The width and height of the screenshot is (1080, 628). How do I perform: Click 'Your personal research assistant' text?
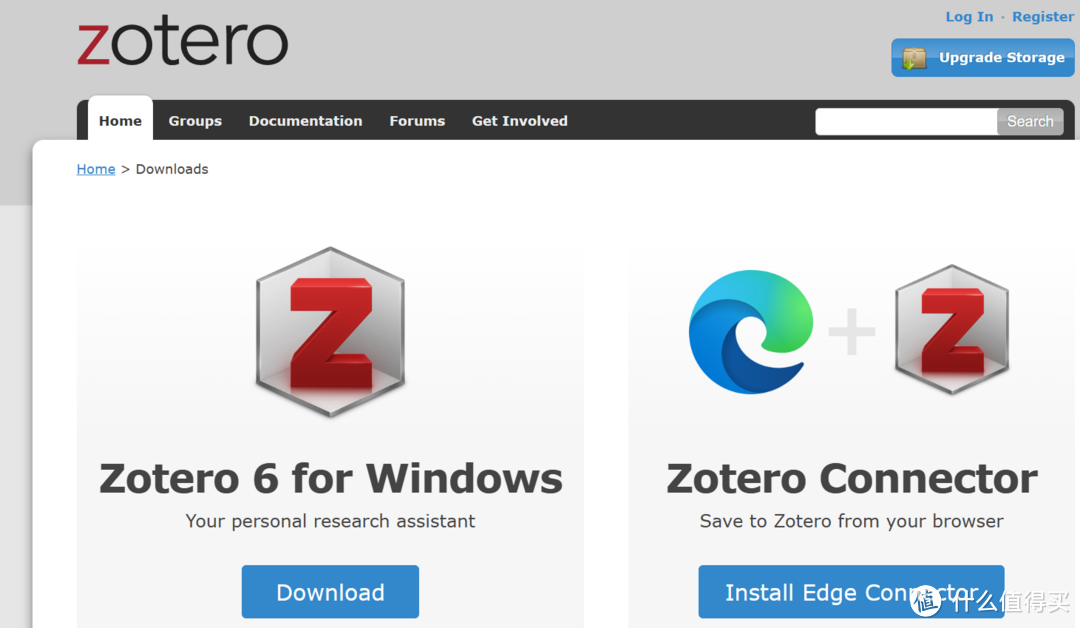(x=330, y=521)
